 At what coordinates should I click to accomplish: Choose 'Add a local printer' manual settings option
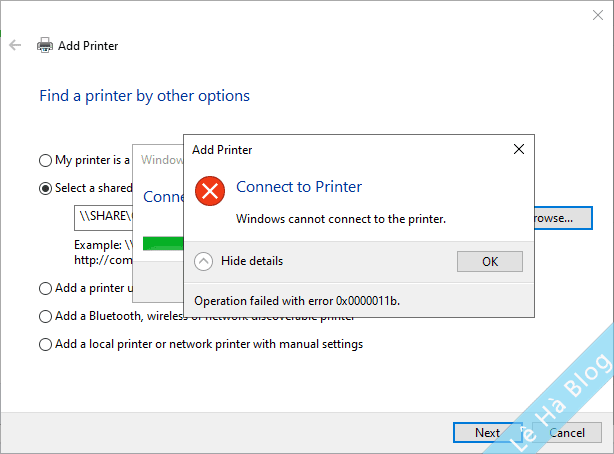click(x=45, y=344)
